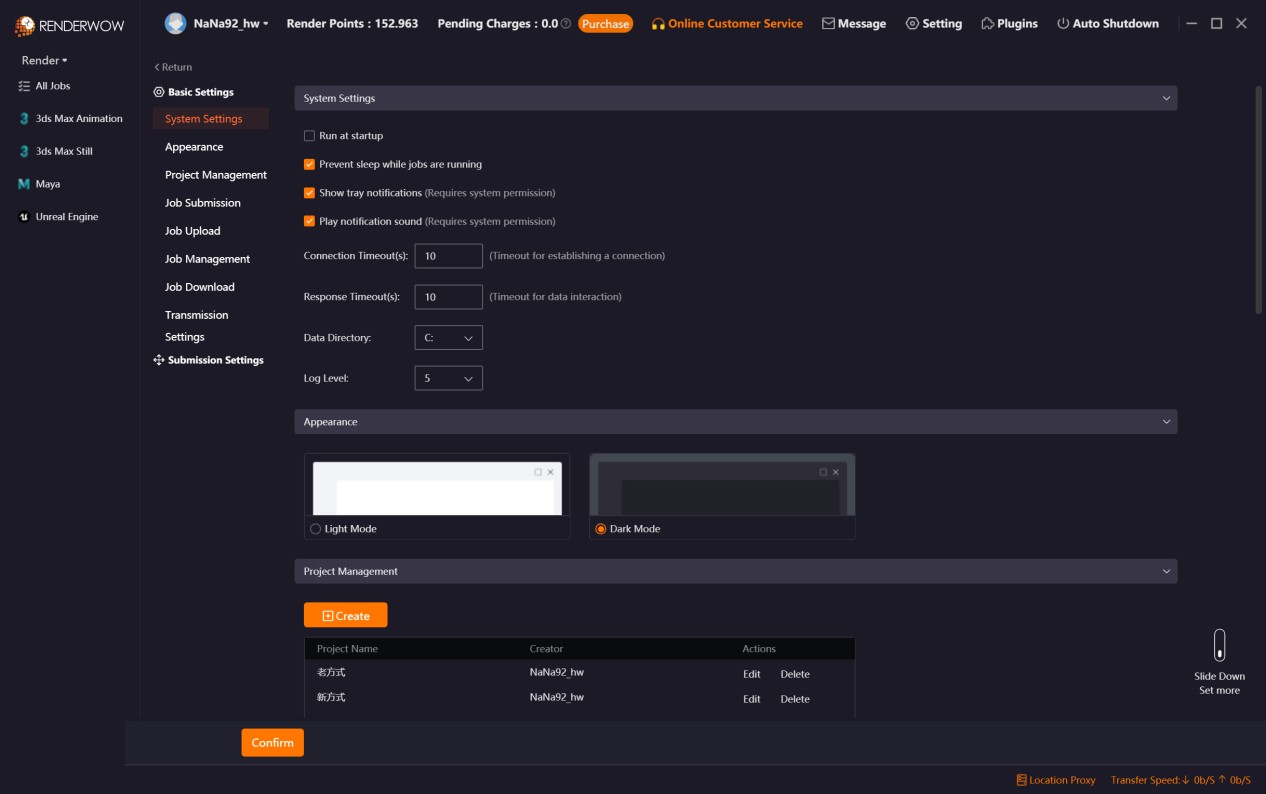Image resolution: width=1266 pixels, height=794 pixels.
Task: Go to Appearance in settings menu
Action: 194,147
